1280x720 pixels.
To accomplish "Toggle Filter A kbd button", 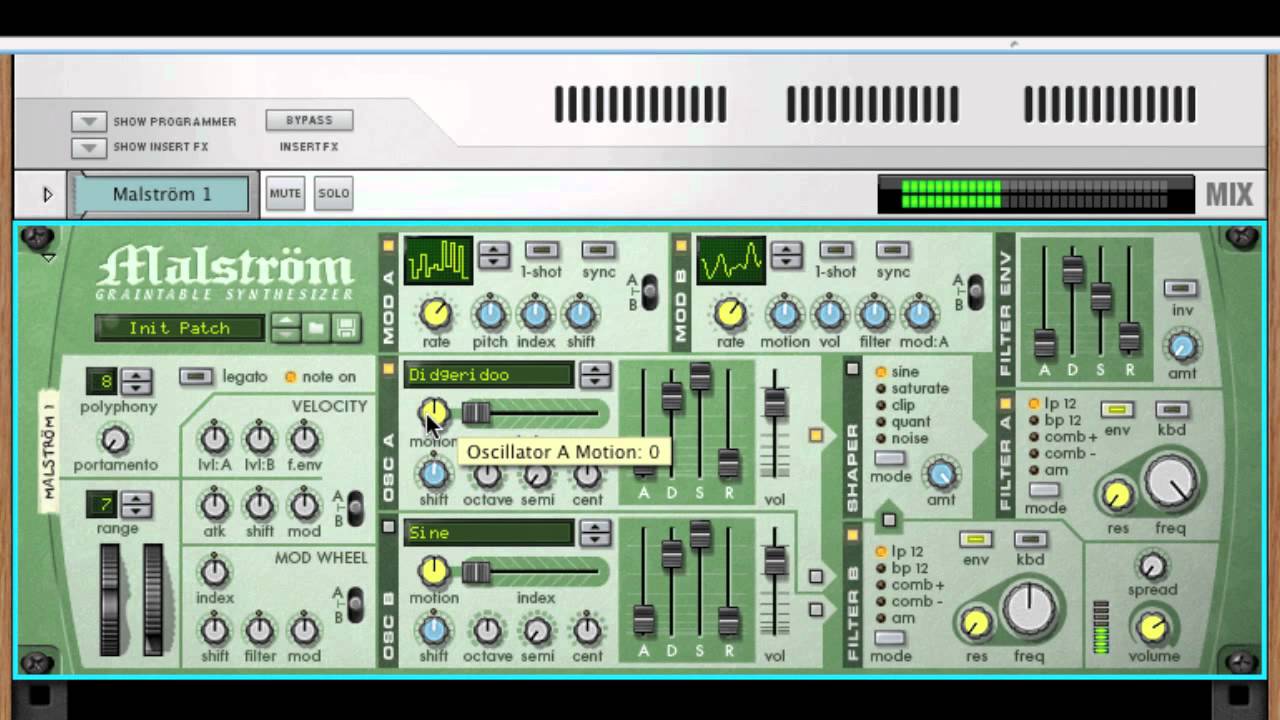I will pyautogui.click(x=1172, y=410).
